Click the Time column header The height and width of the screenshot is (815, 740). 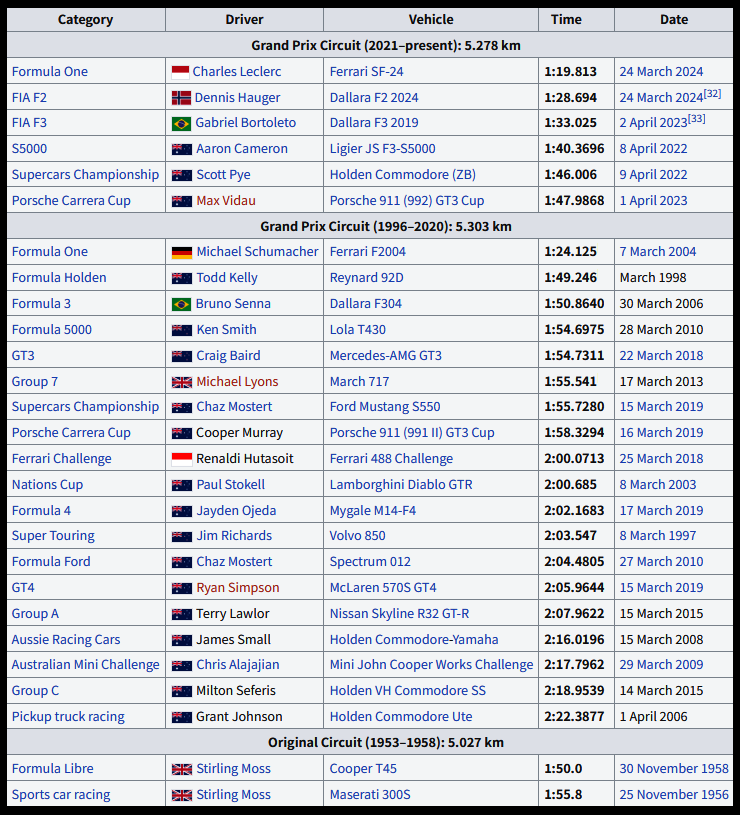[x=576, y=20]
